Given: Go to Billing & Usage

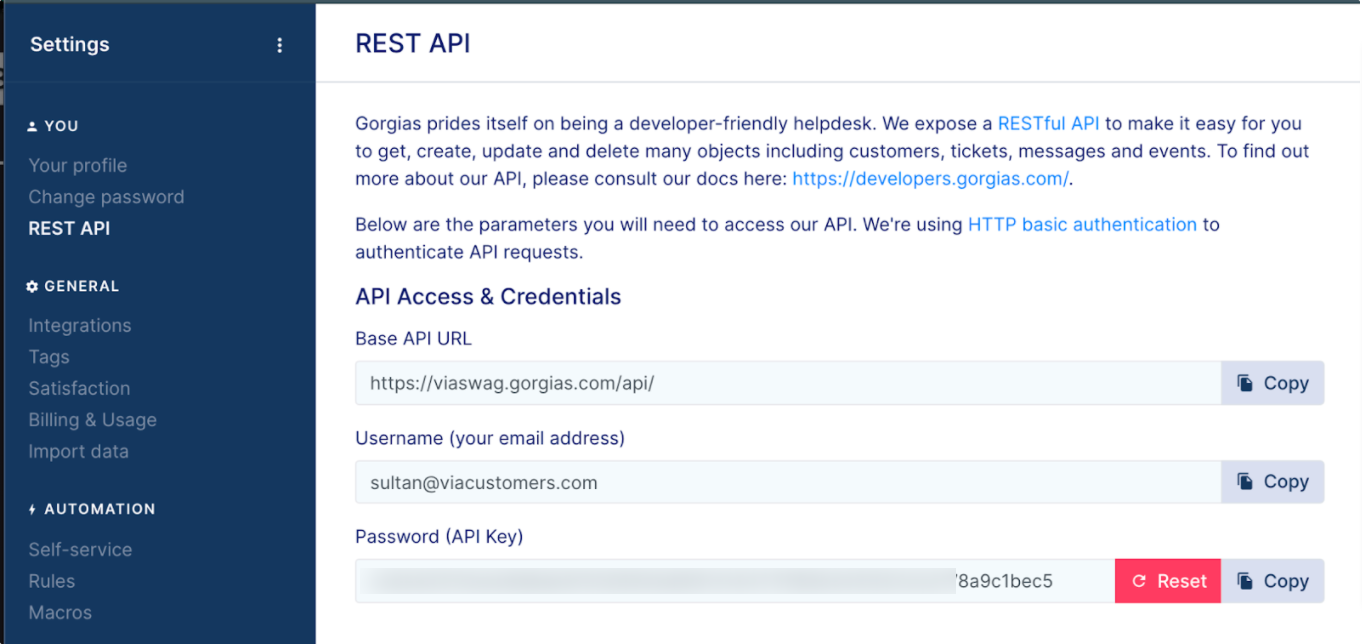Looking at the screenshot, I should point(92,420).
